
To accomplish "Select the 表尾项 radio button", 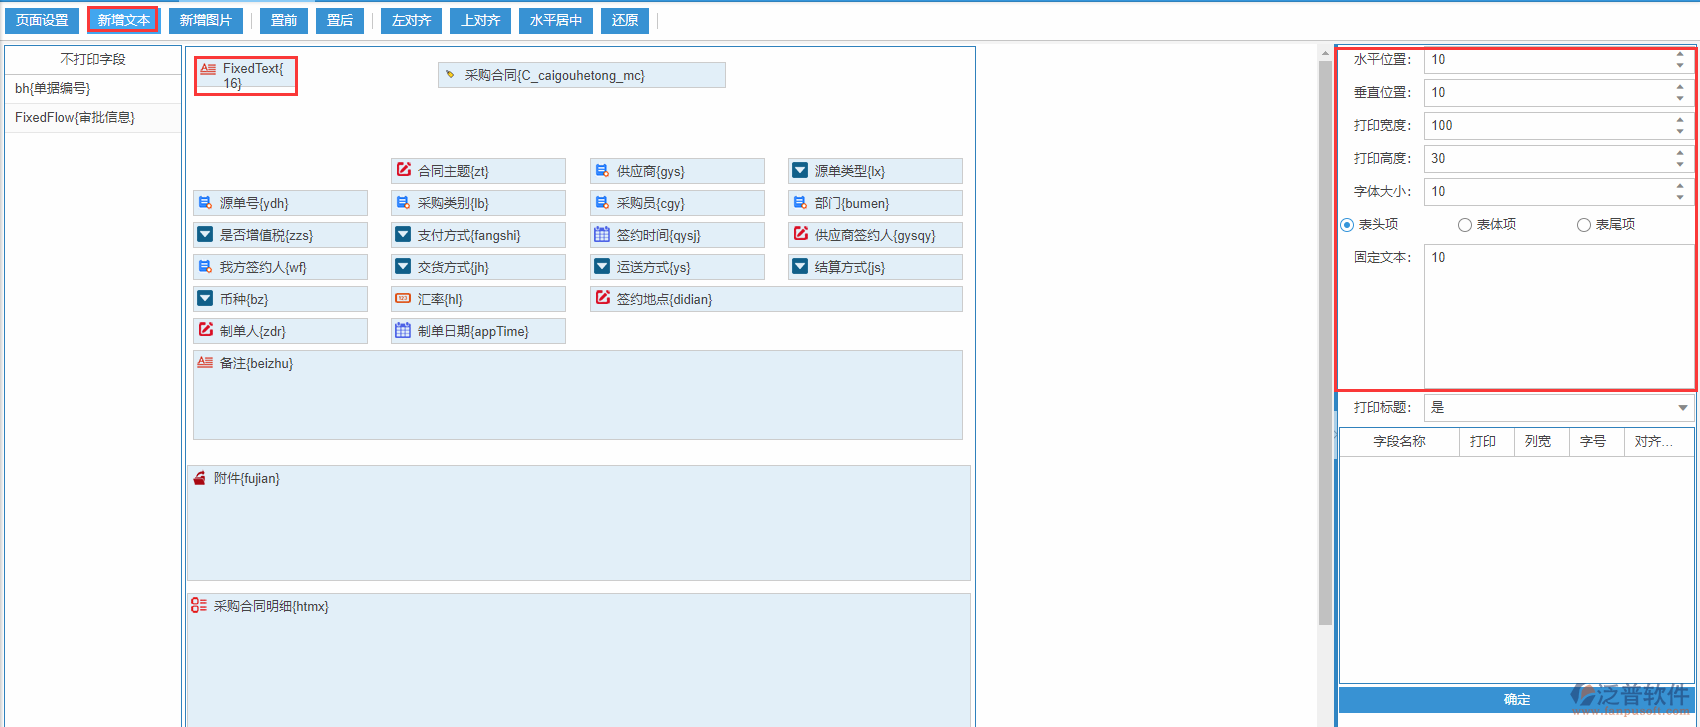I will tap(1584, 225).
